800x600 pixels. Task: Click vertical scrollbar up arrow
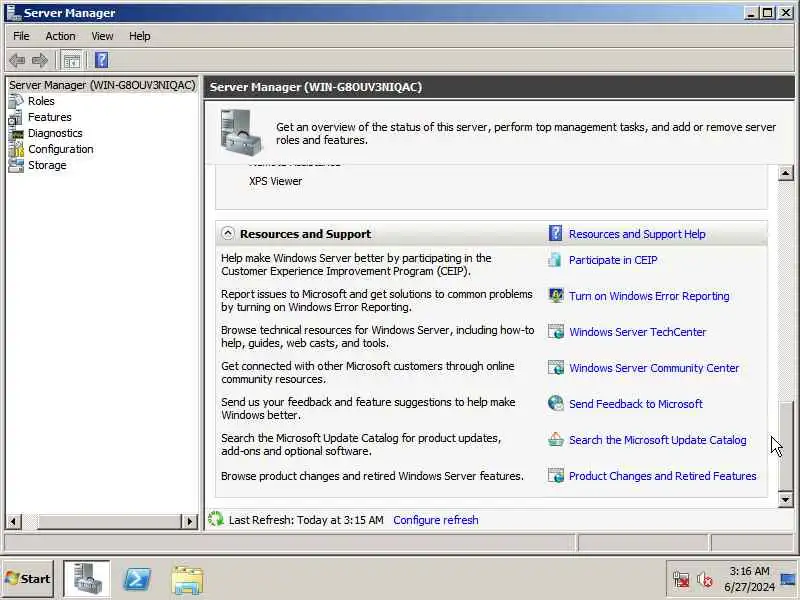786,173
